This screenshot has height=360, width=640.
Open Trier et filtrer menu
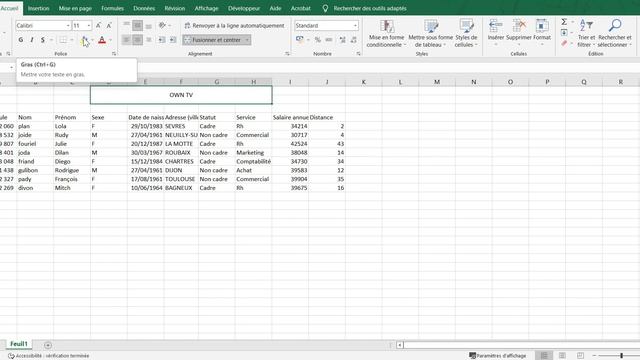pos(586,33)
